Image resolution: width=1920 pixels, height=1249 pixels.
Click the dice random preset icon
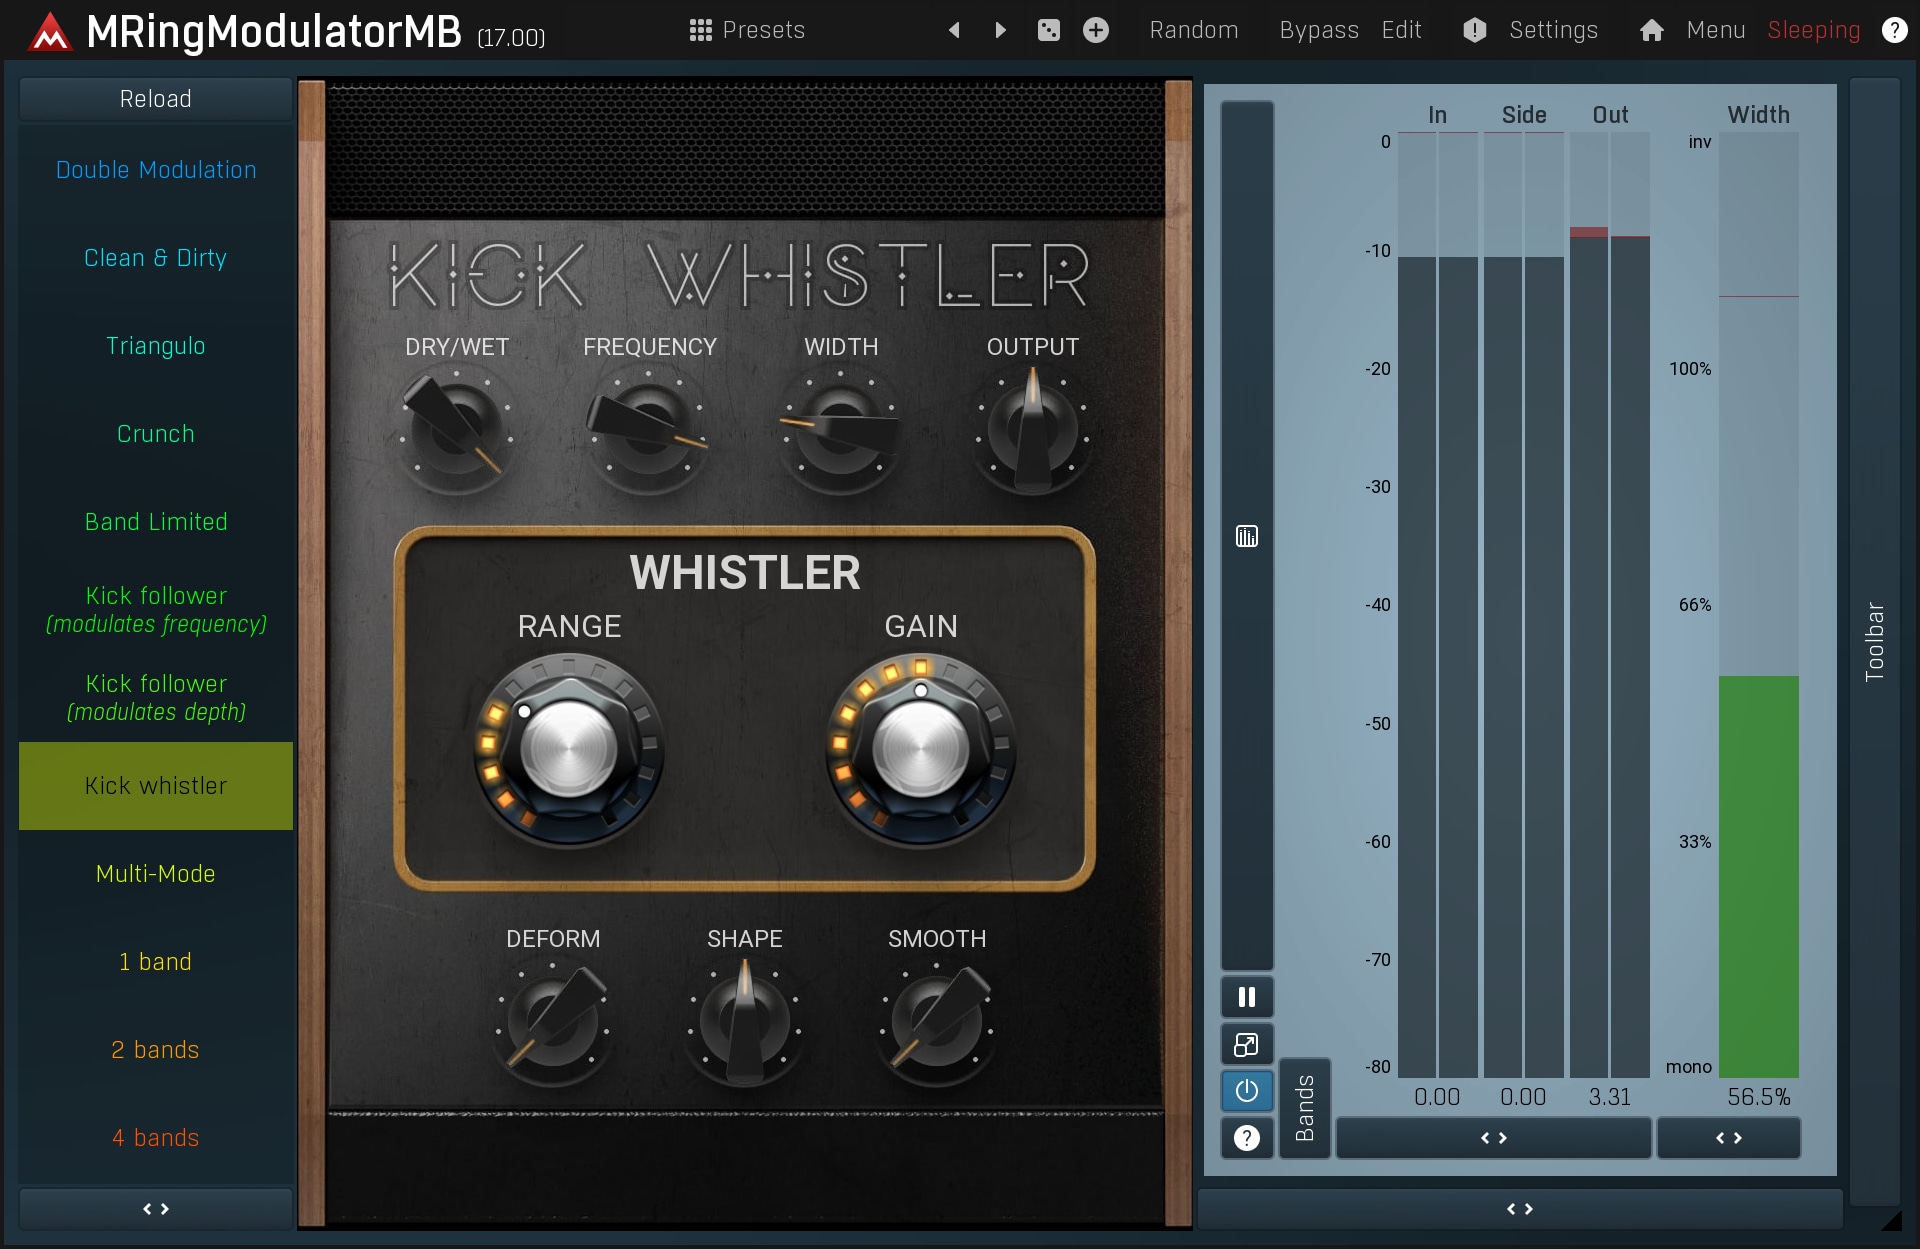[x=1048, y=30]
